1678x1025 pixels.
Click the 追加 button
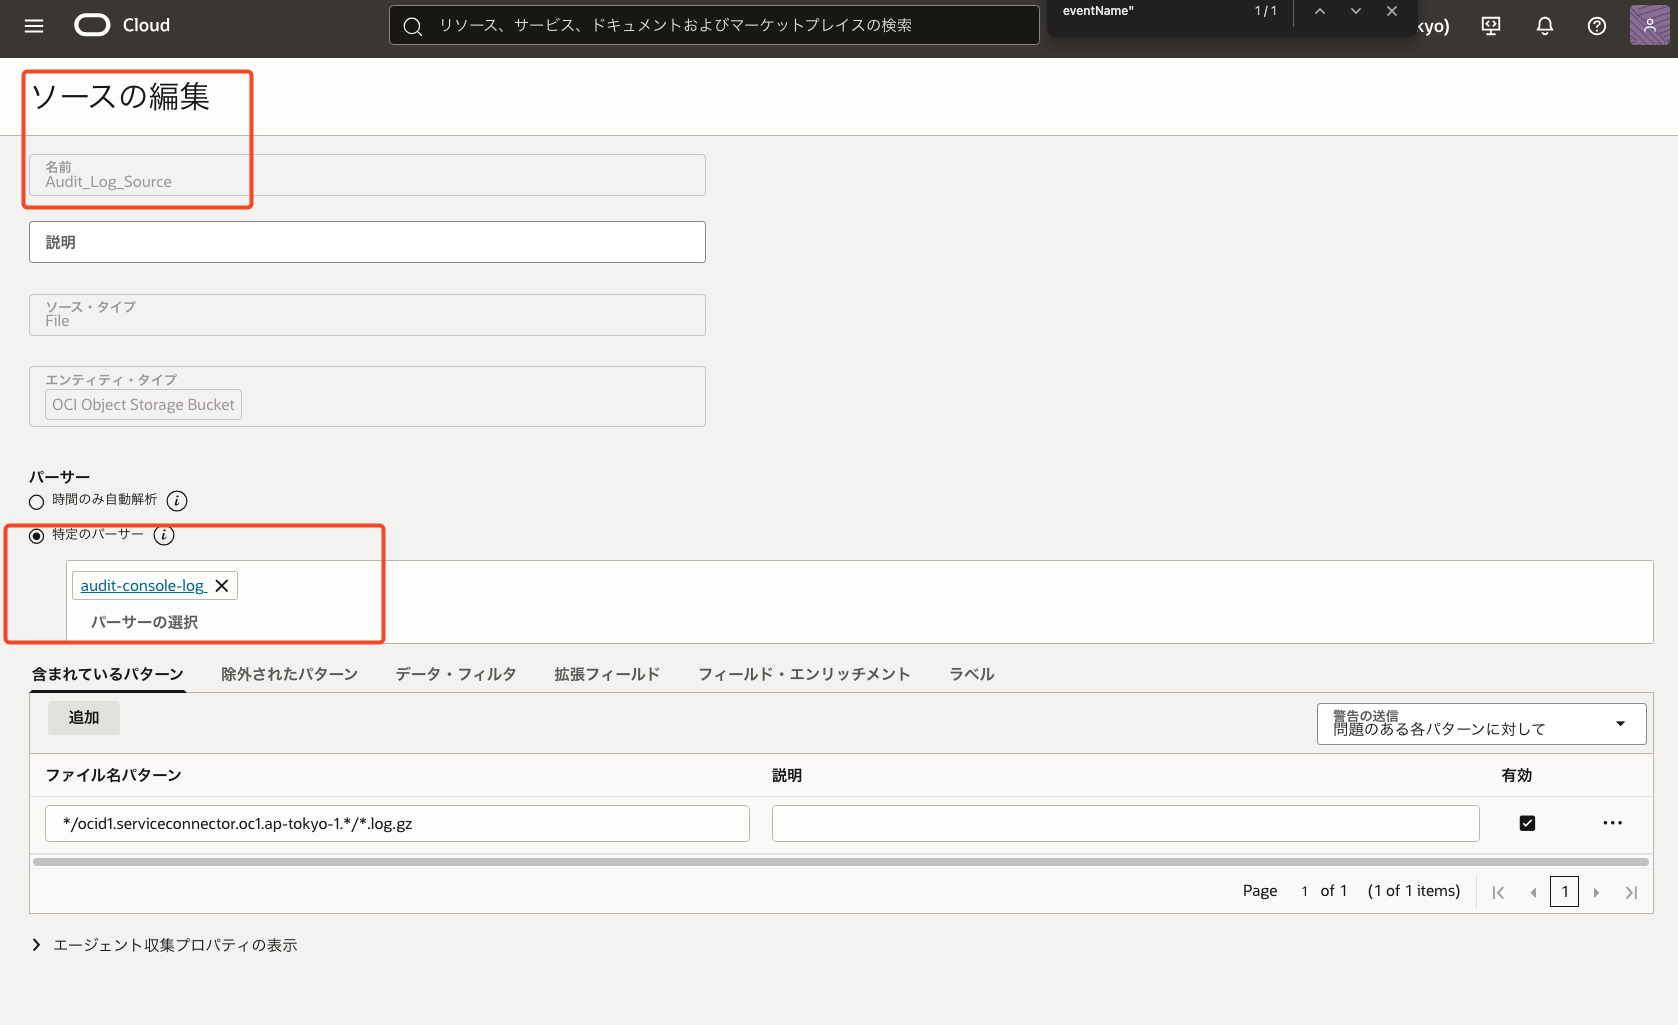pos(84,718)
